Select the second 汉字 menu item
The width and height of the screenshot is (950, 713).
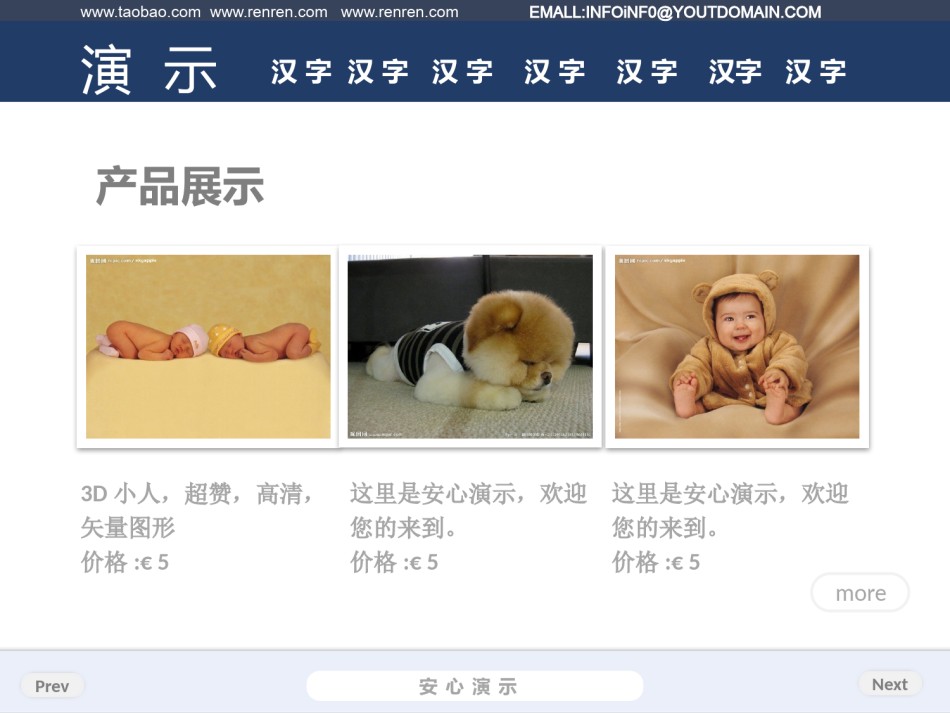pos(378,71)
